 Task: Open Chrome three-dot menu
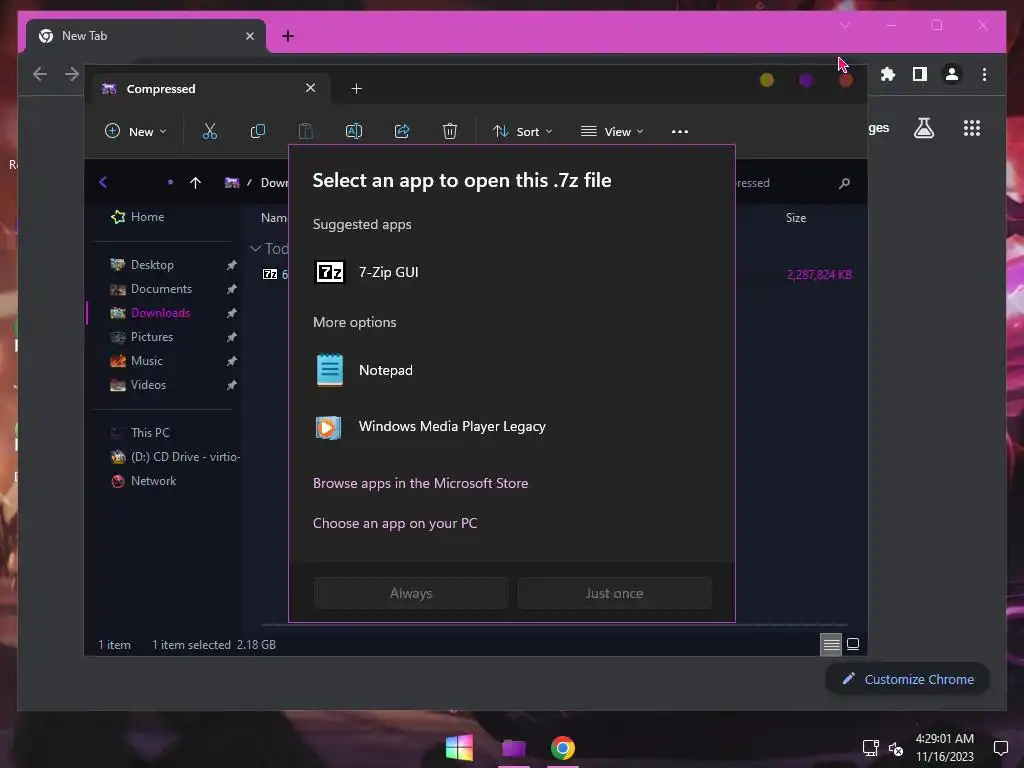click(x=984, y=74)
